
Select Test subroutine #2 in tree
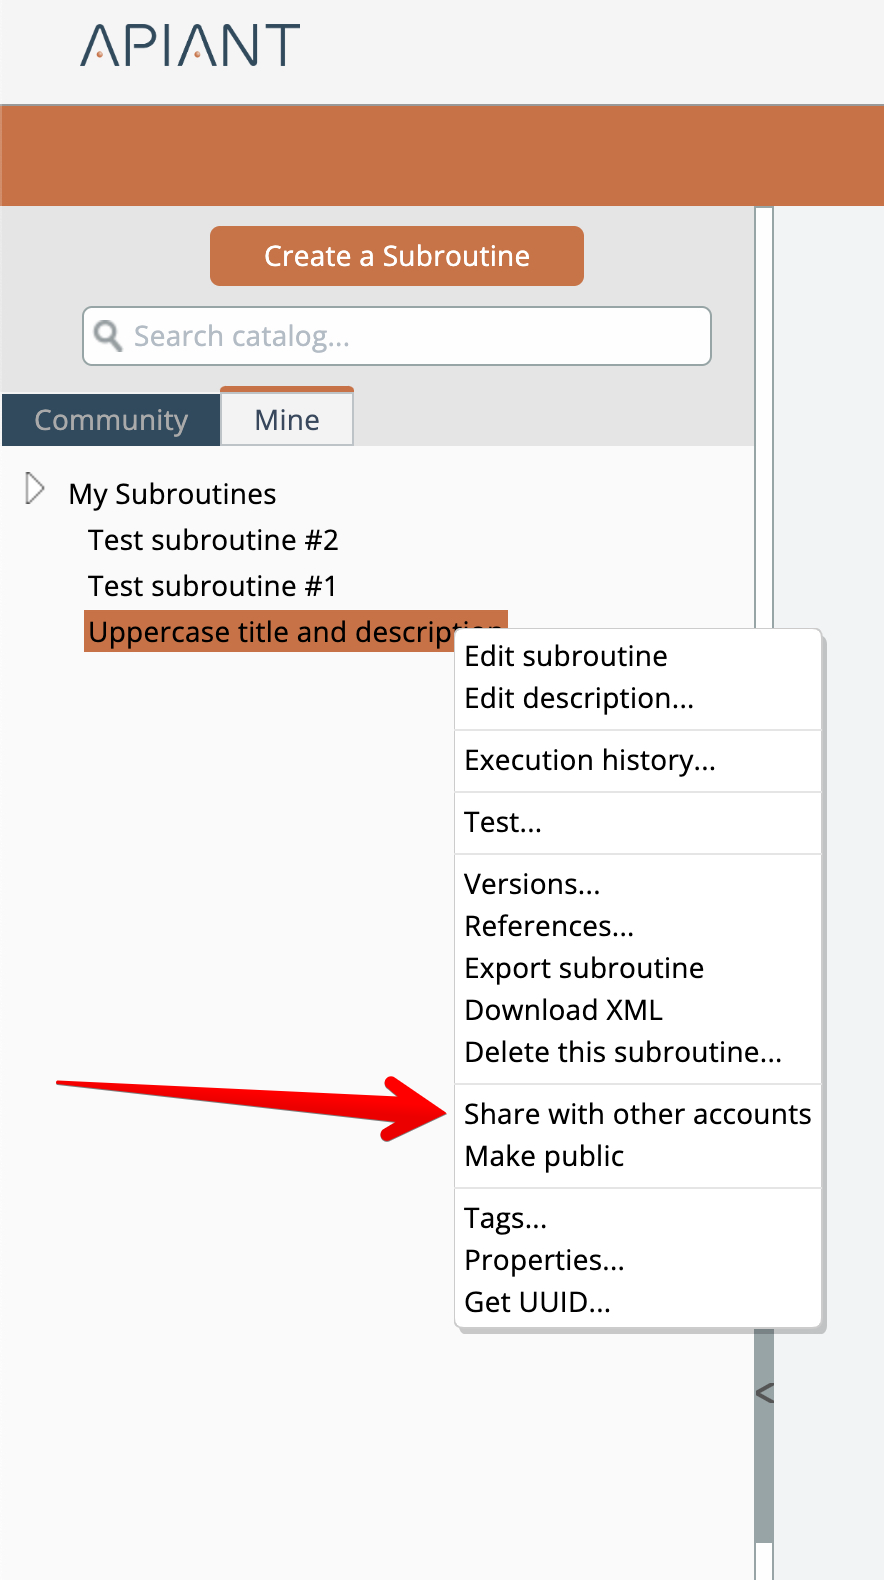(x=213, y=540)
